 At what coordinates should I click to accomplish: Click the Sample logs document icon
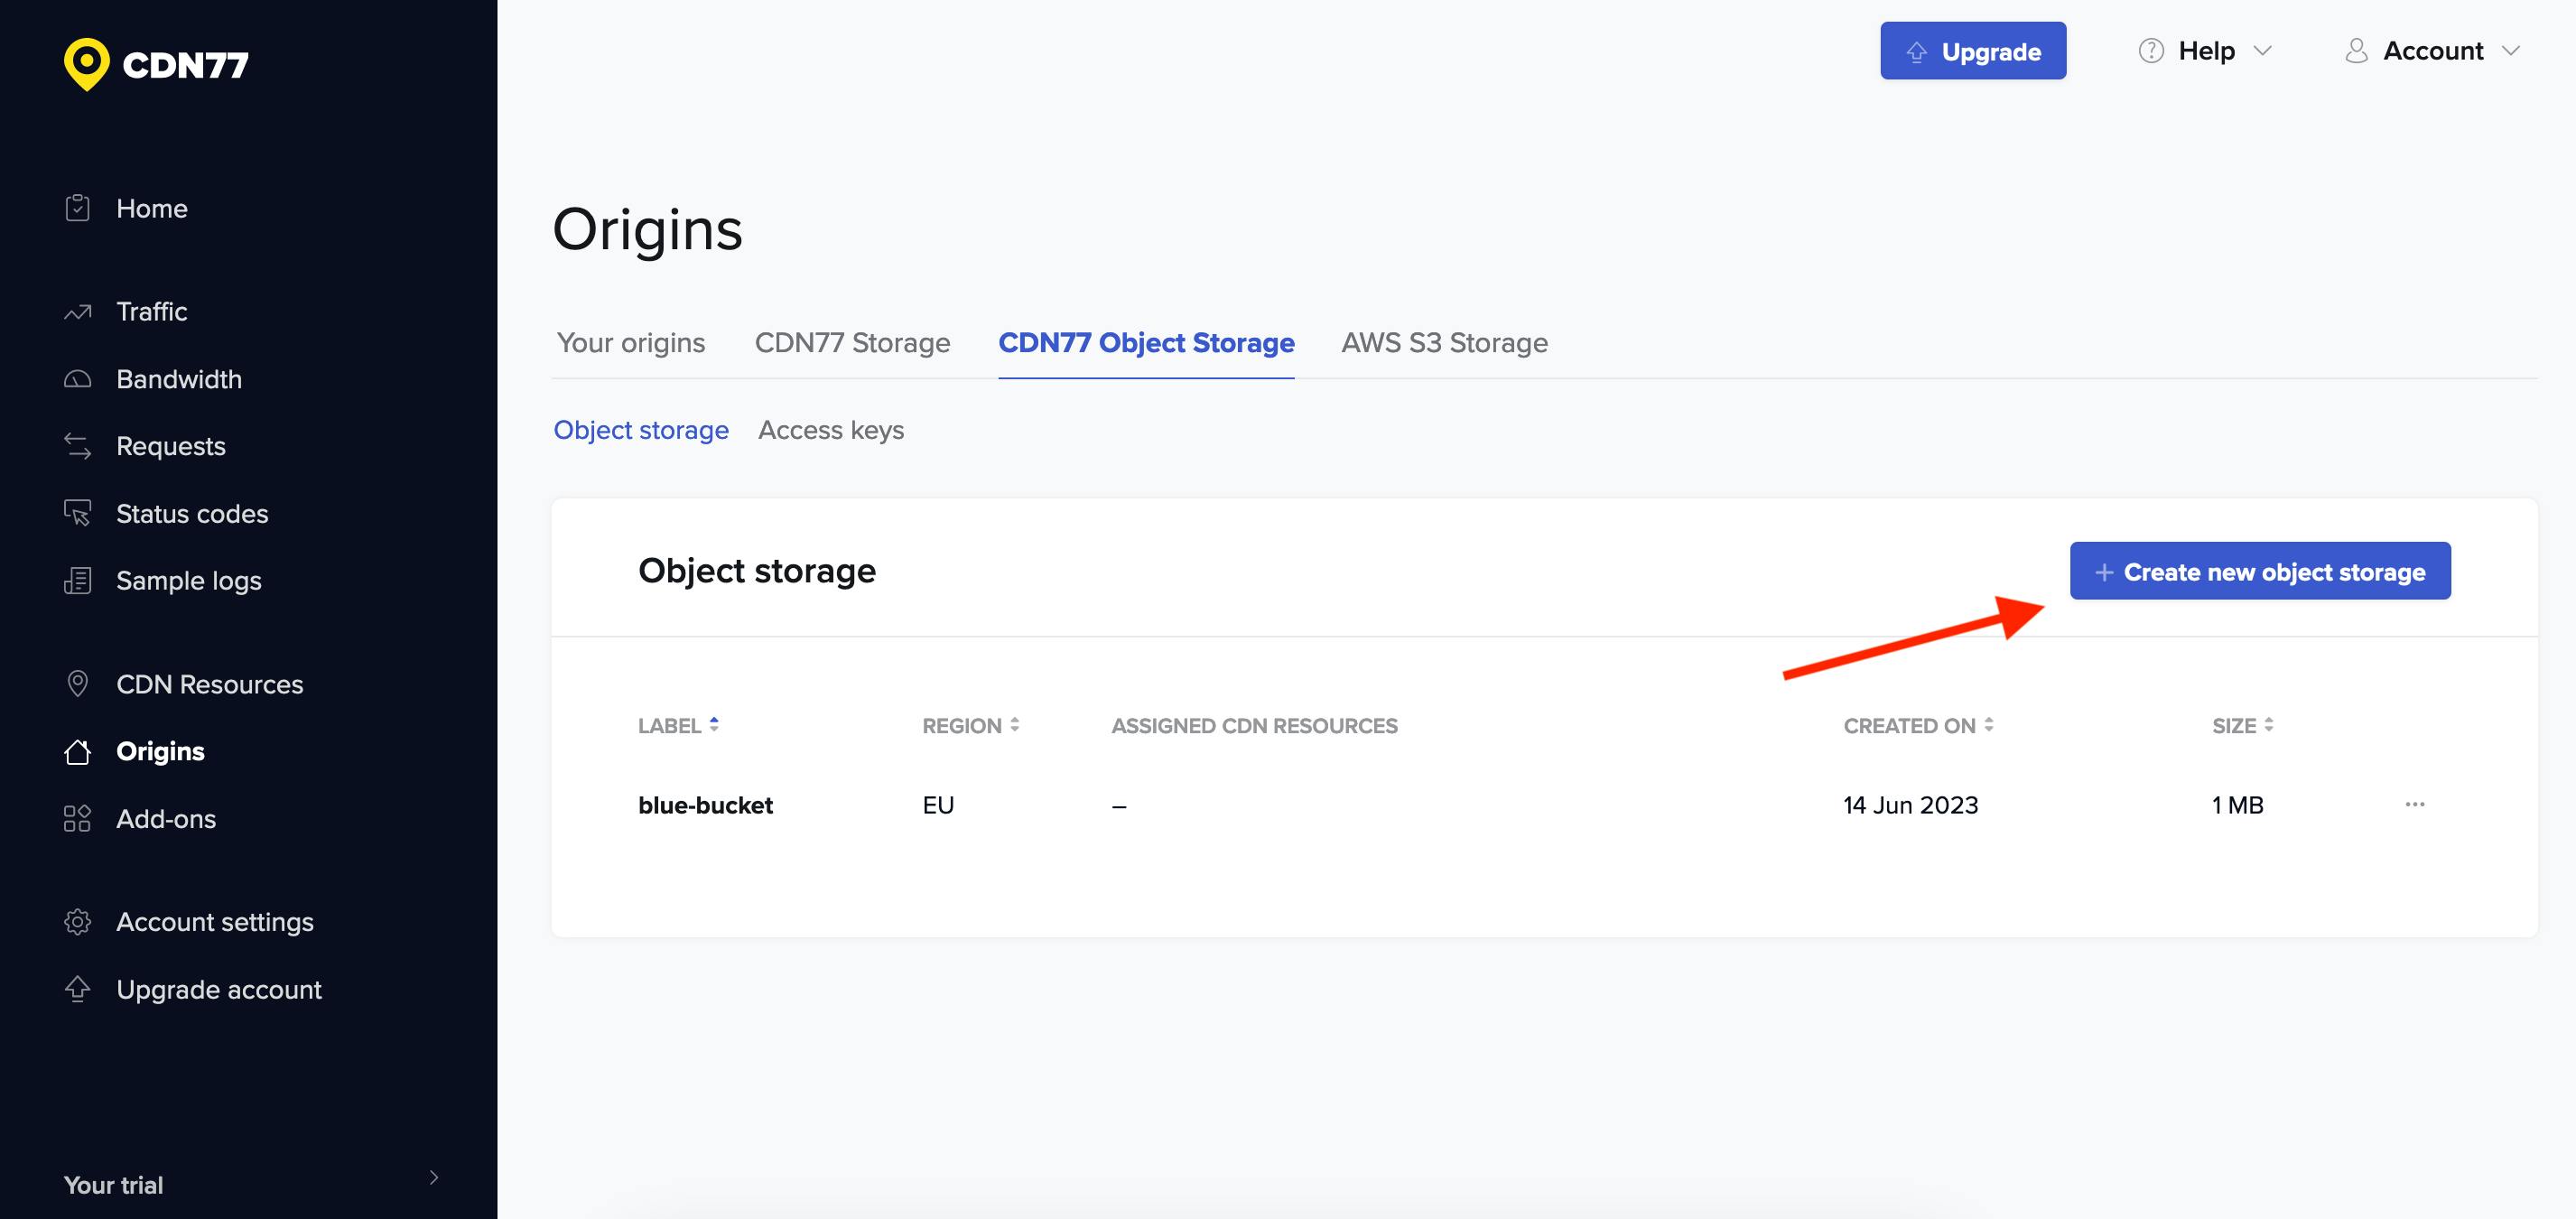point(78,580)
